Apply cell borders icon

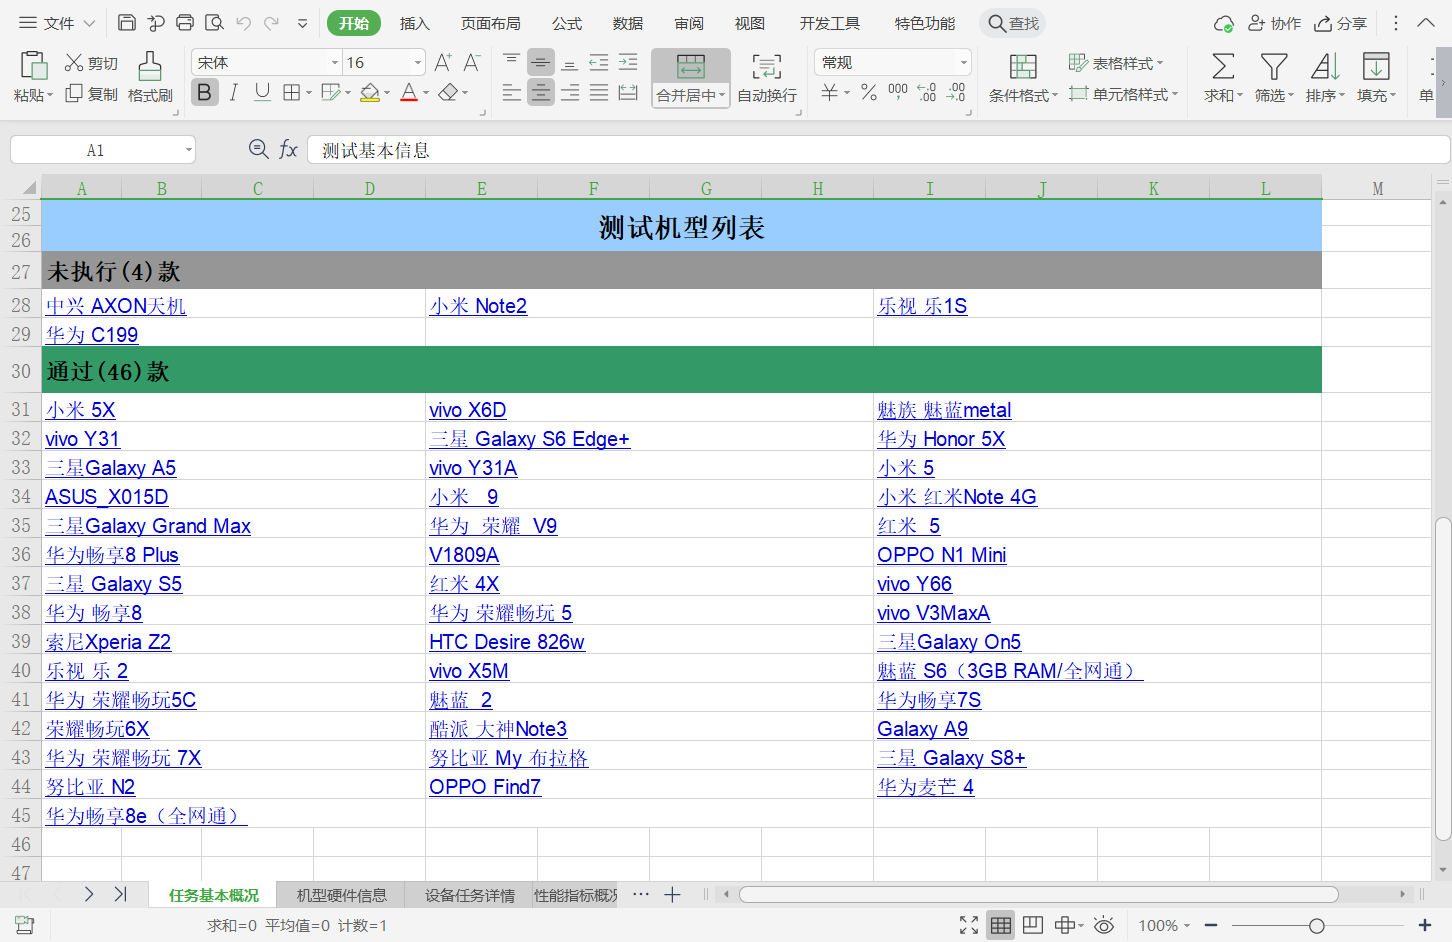point(292,93)
